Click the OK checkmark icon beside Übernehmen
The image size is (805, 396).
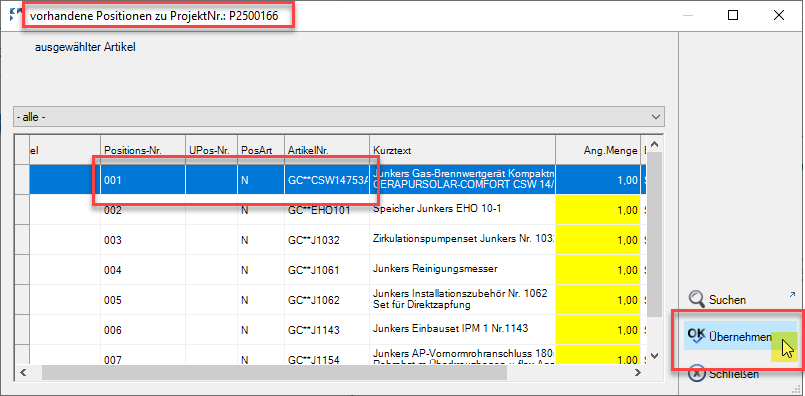pyautogui.click(x=696, y=335)
